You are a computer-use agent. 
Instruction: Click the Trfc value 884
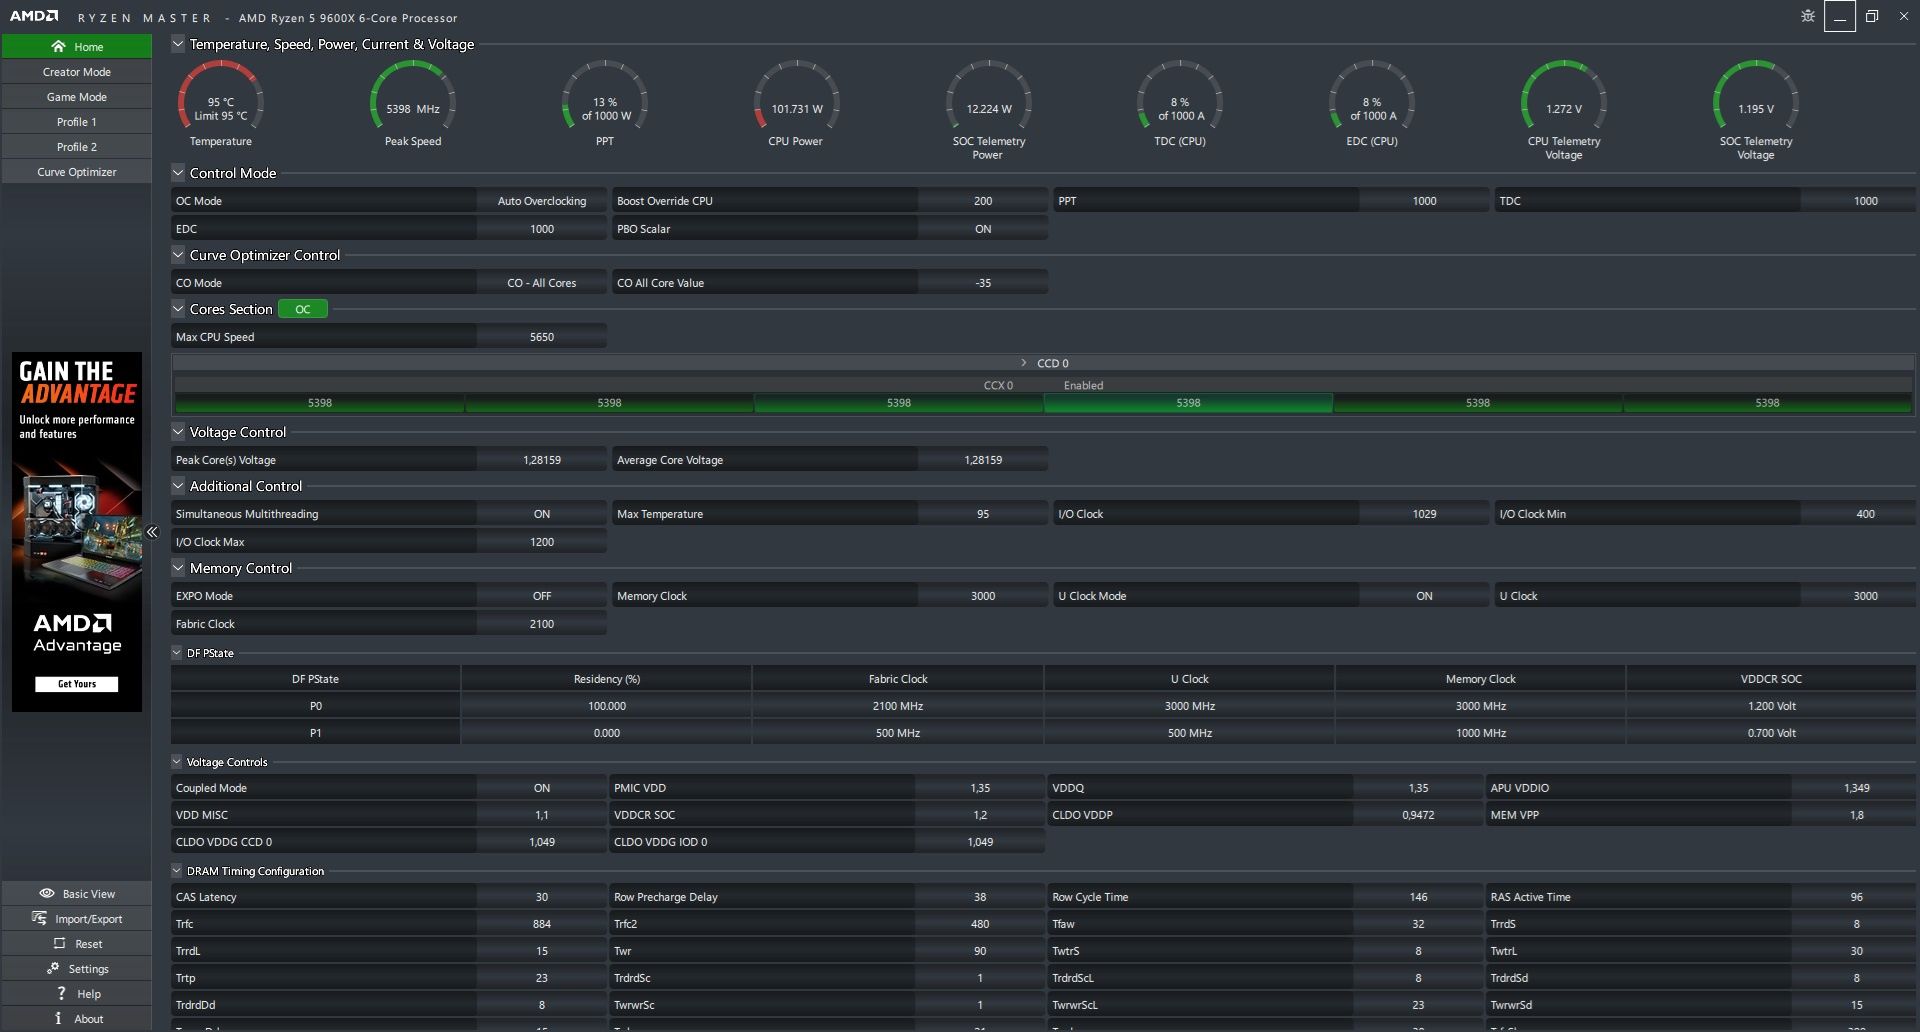tap(541, 924)
